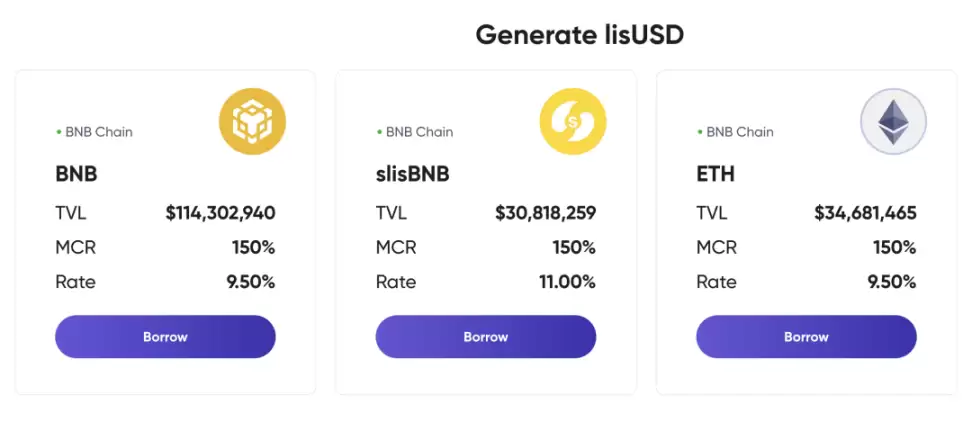
Task: Click the 150% MCR value in slisBNB card
Action: [x=574, y=247]
